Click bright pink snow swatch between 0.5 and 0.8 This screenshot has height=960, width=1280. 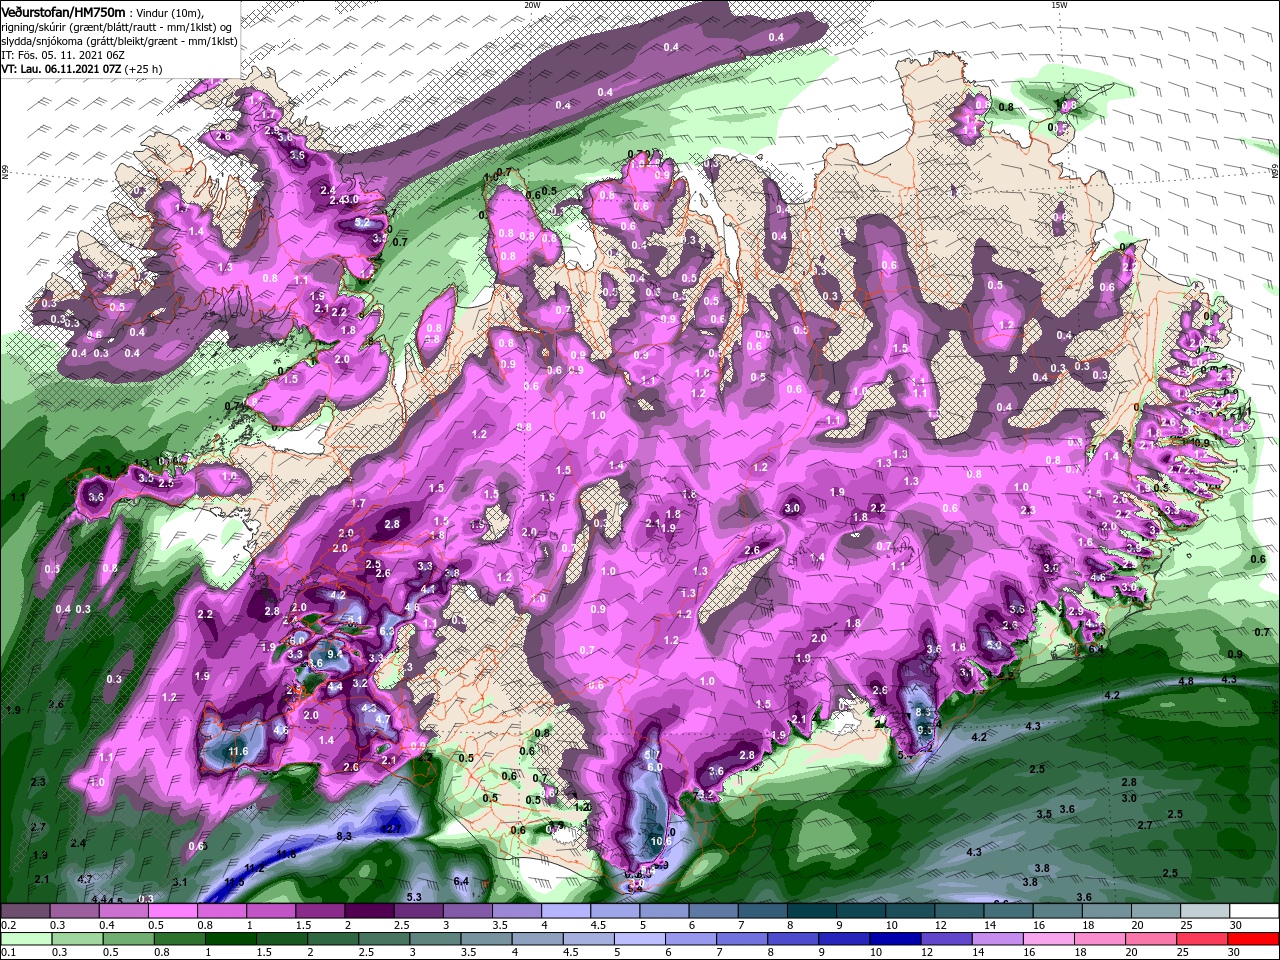click(172, 911)
